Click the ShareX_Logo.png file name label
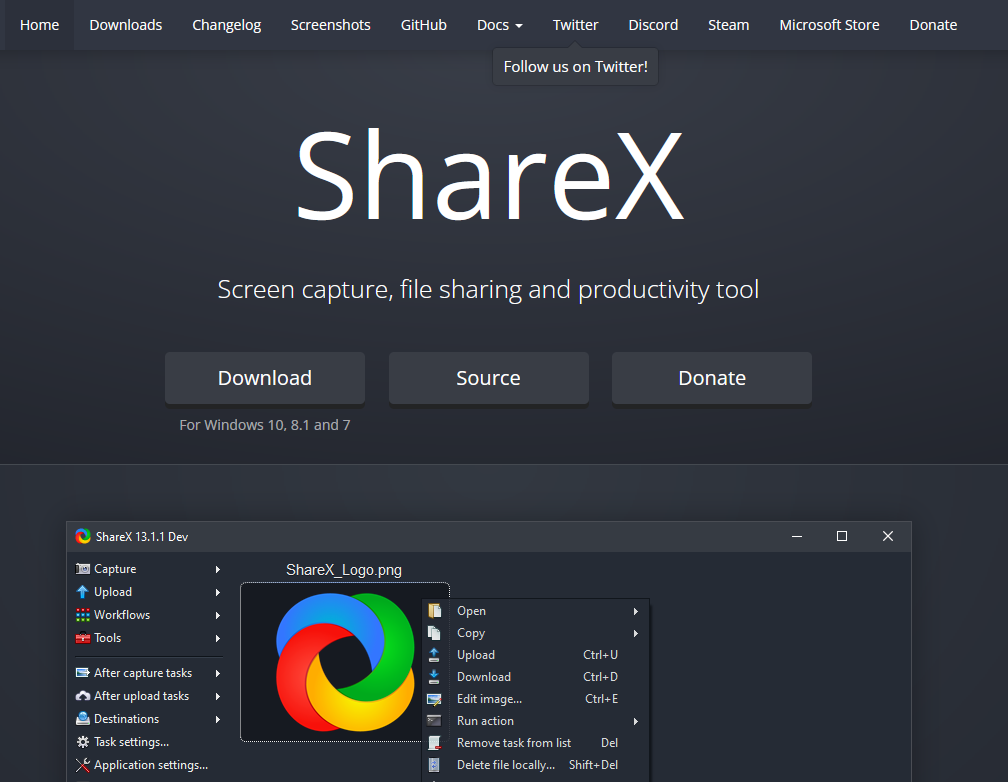1008x782 pixels. 344,570
